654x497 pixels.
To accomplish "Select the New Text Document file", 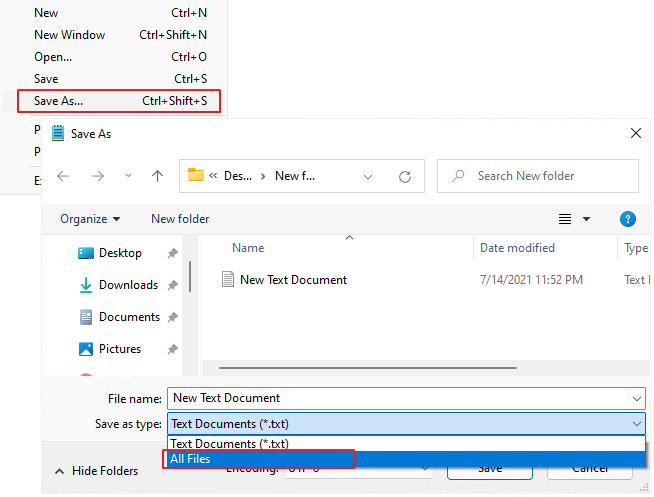I will coord(293,280).
